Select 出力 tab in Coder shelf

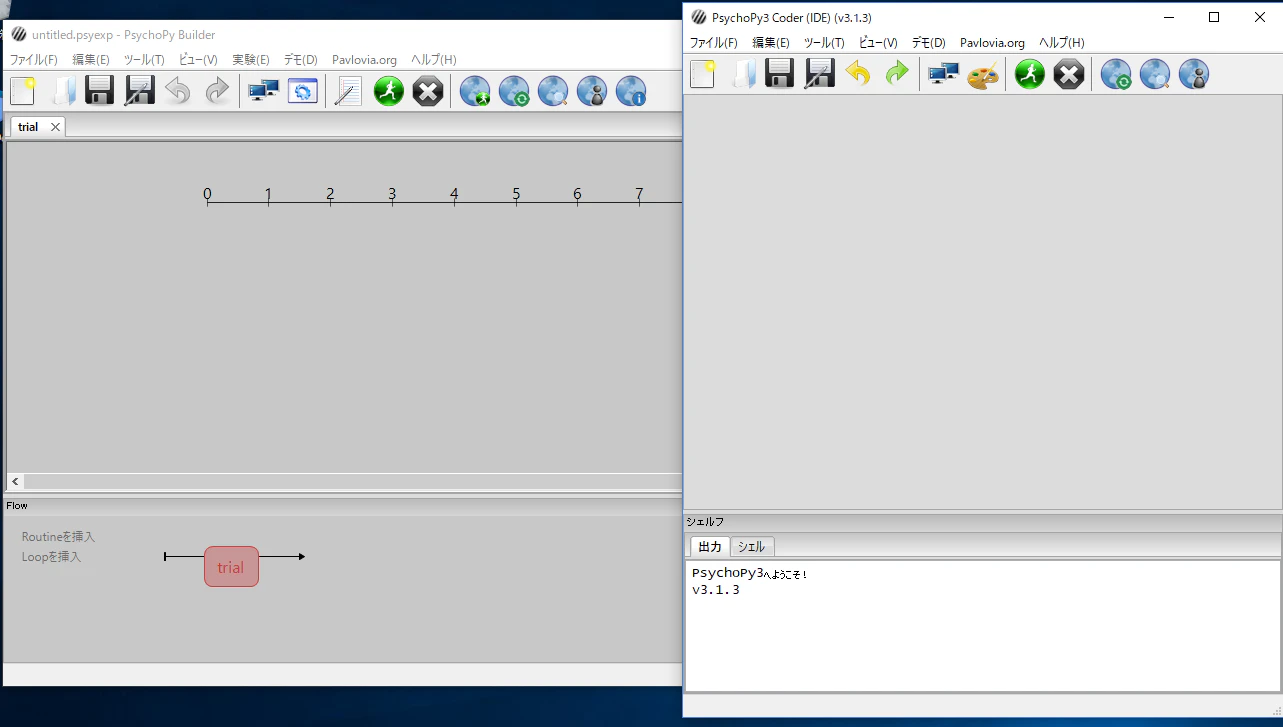click(x=710, y=547)
